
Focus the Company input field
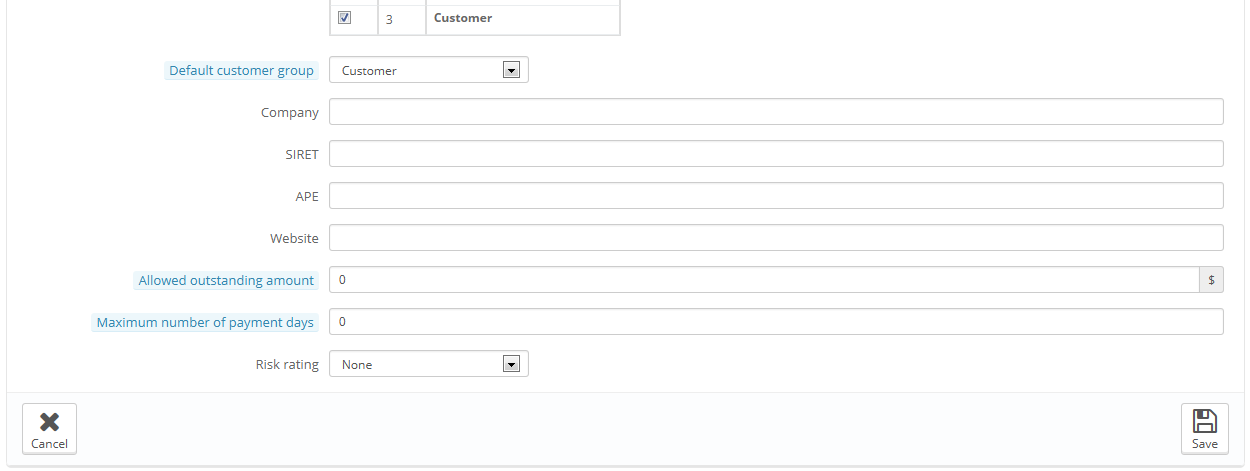(x=776, y=112)
